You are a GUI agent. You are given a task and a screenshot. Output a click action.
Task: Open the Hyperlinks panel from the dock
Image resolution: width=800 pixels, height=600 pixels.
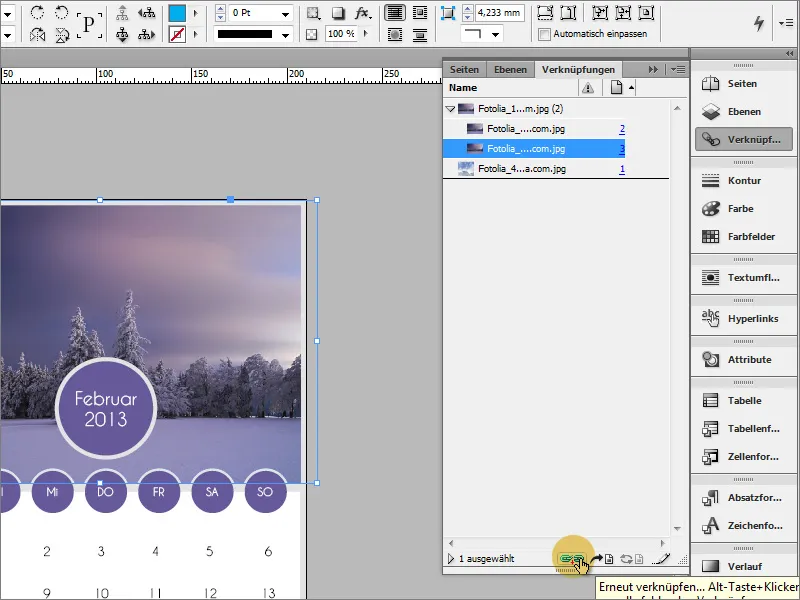click(x=743, y=319)
